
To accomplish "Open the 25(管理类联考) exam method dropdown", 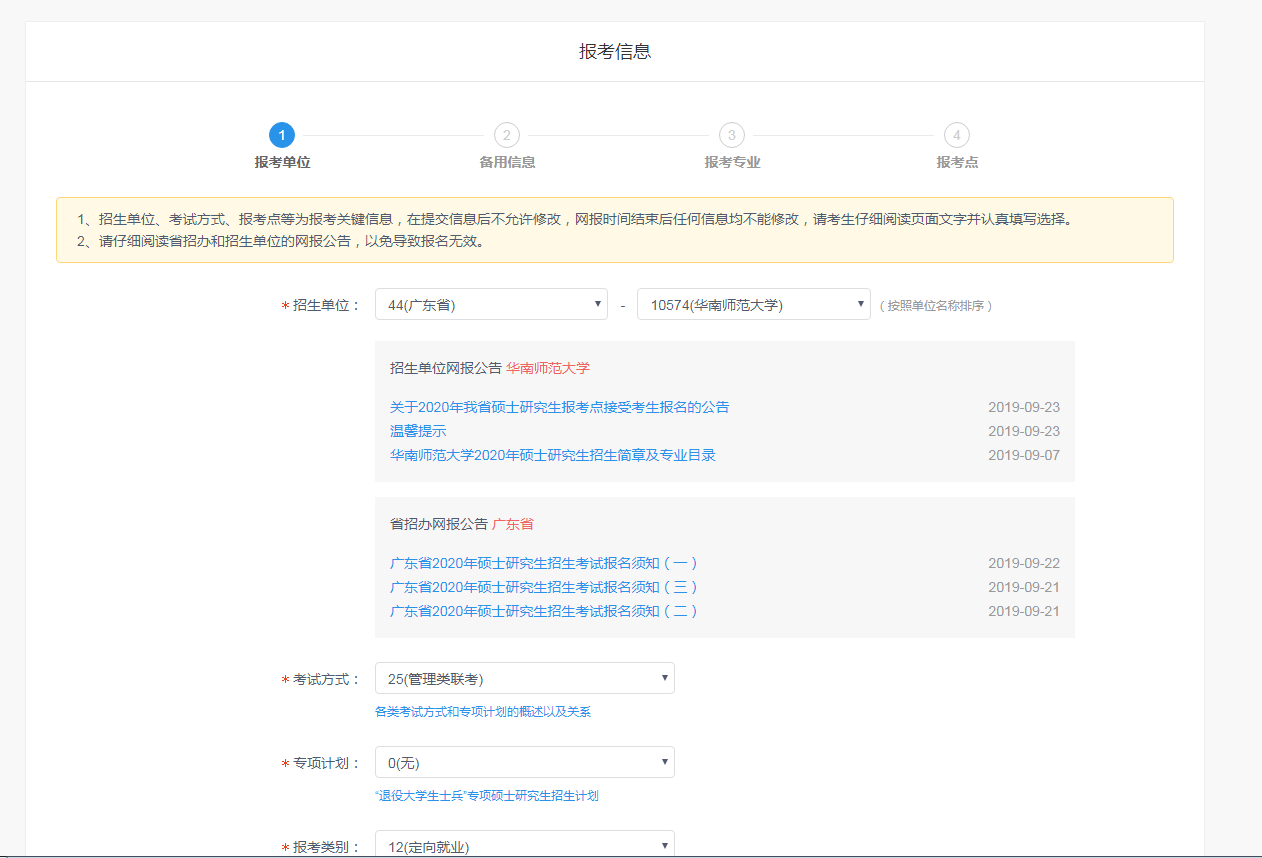I will pos(524,677).
